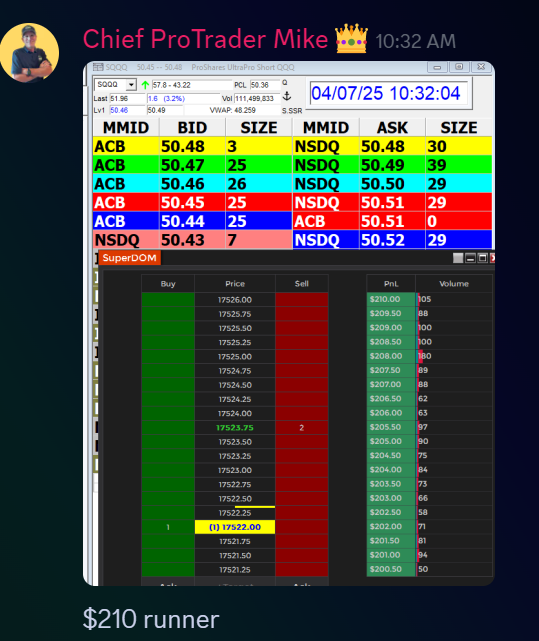Open the Chief ProTrader Mike username
This screenshot has height=641, width=539.
(205, 39)
